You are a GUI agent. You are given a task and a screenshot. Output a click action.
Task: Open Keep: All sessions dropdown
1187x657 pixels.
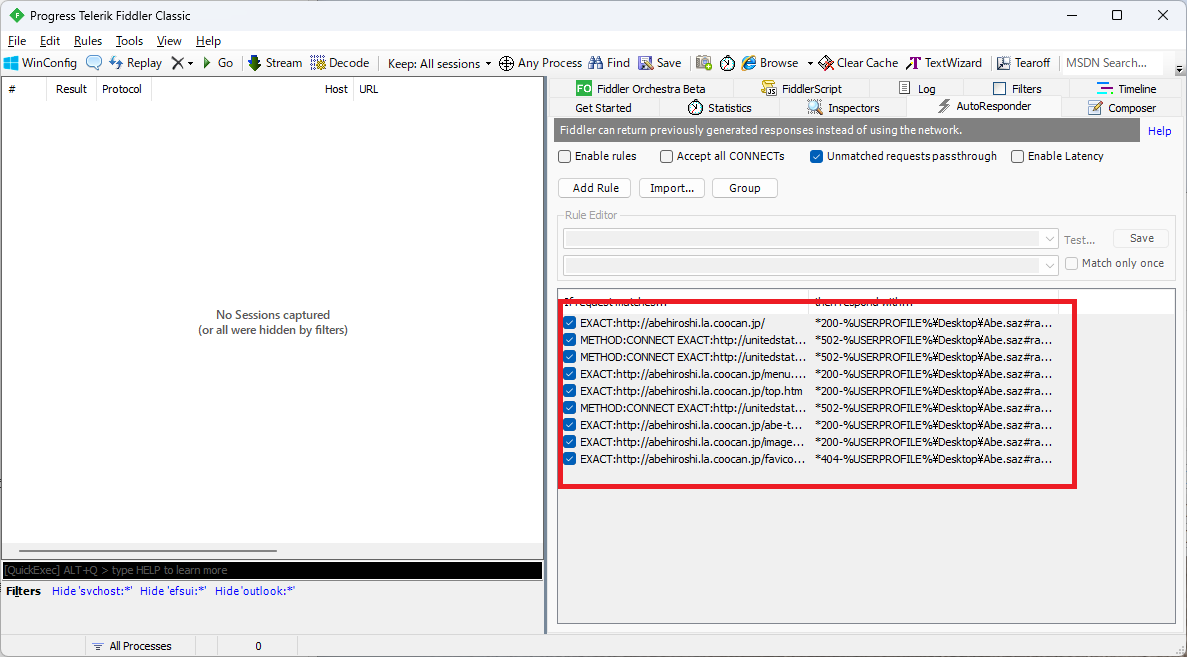coord(439,64)
